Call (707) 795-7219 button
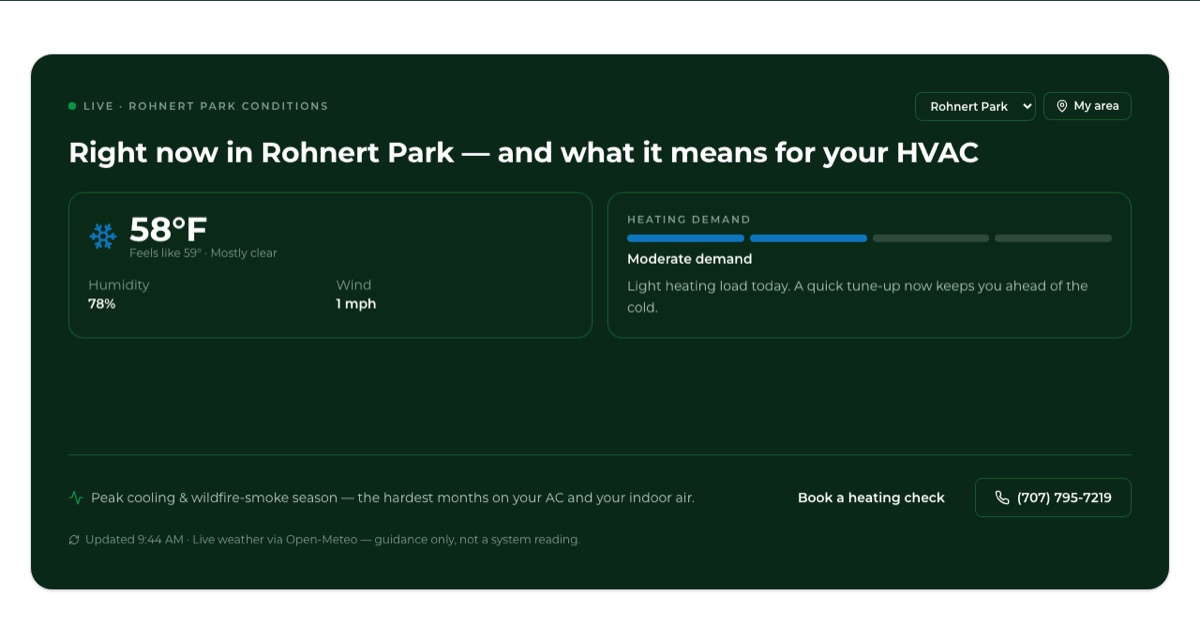Screen dimensions: 1200x643 (x=1053, y=497)
